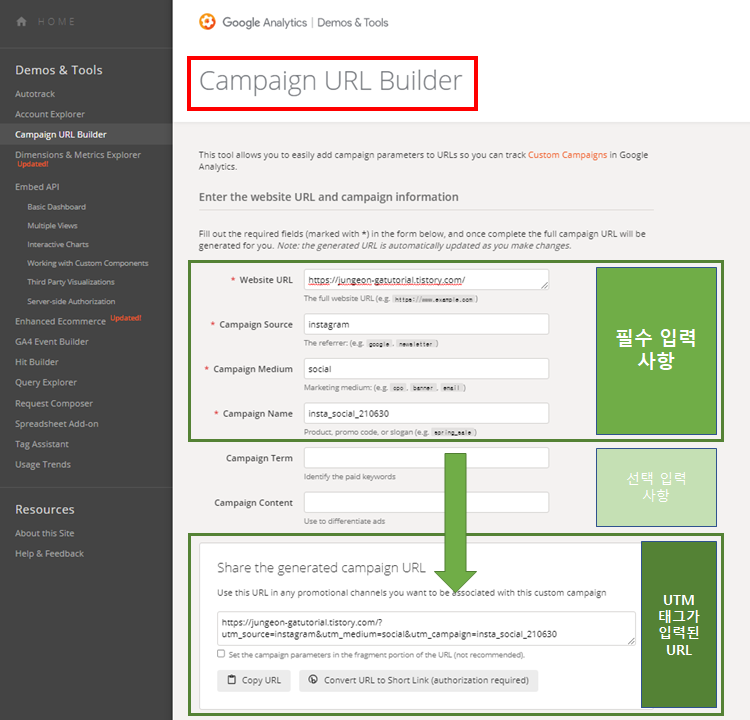The width and height of the screenshot is (750, 720).
Task: Open Multiple Views sub-item
Action: tap(52, 226)
